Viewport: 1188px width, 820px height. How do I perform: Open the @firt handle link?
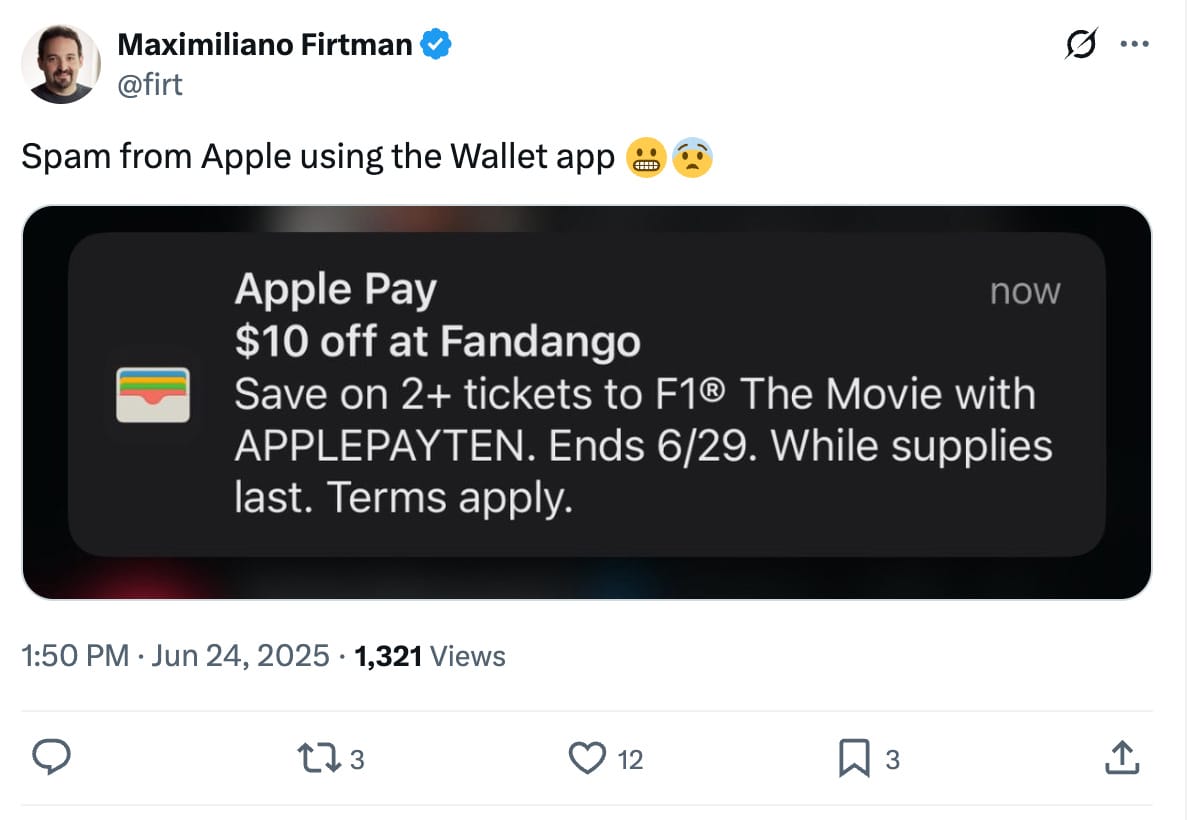[x=149, y=84]
